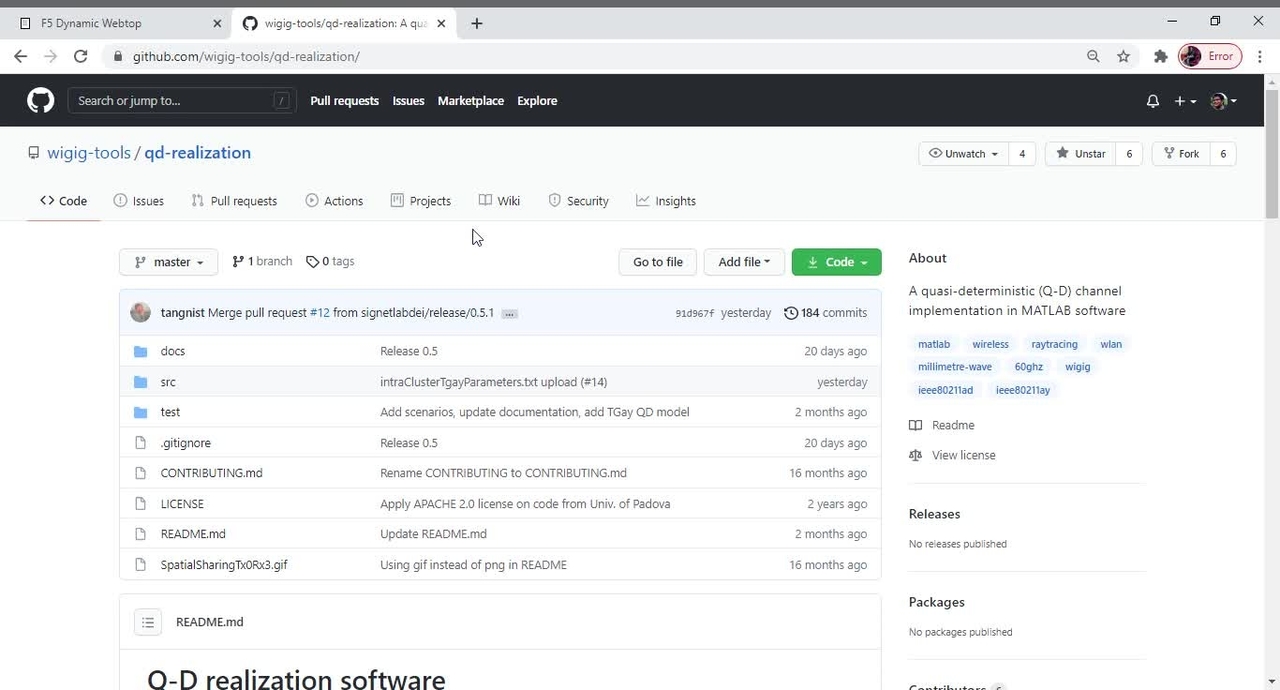This screenshot has height=690, width=1280.
Task: Expand the commit message ellipsis
Action: click(x=510, y=314)
